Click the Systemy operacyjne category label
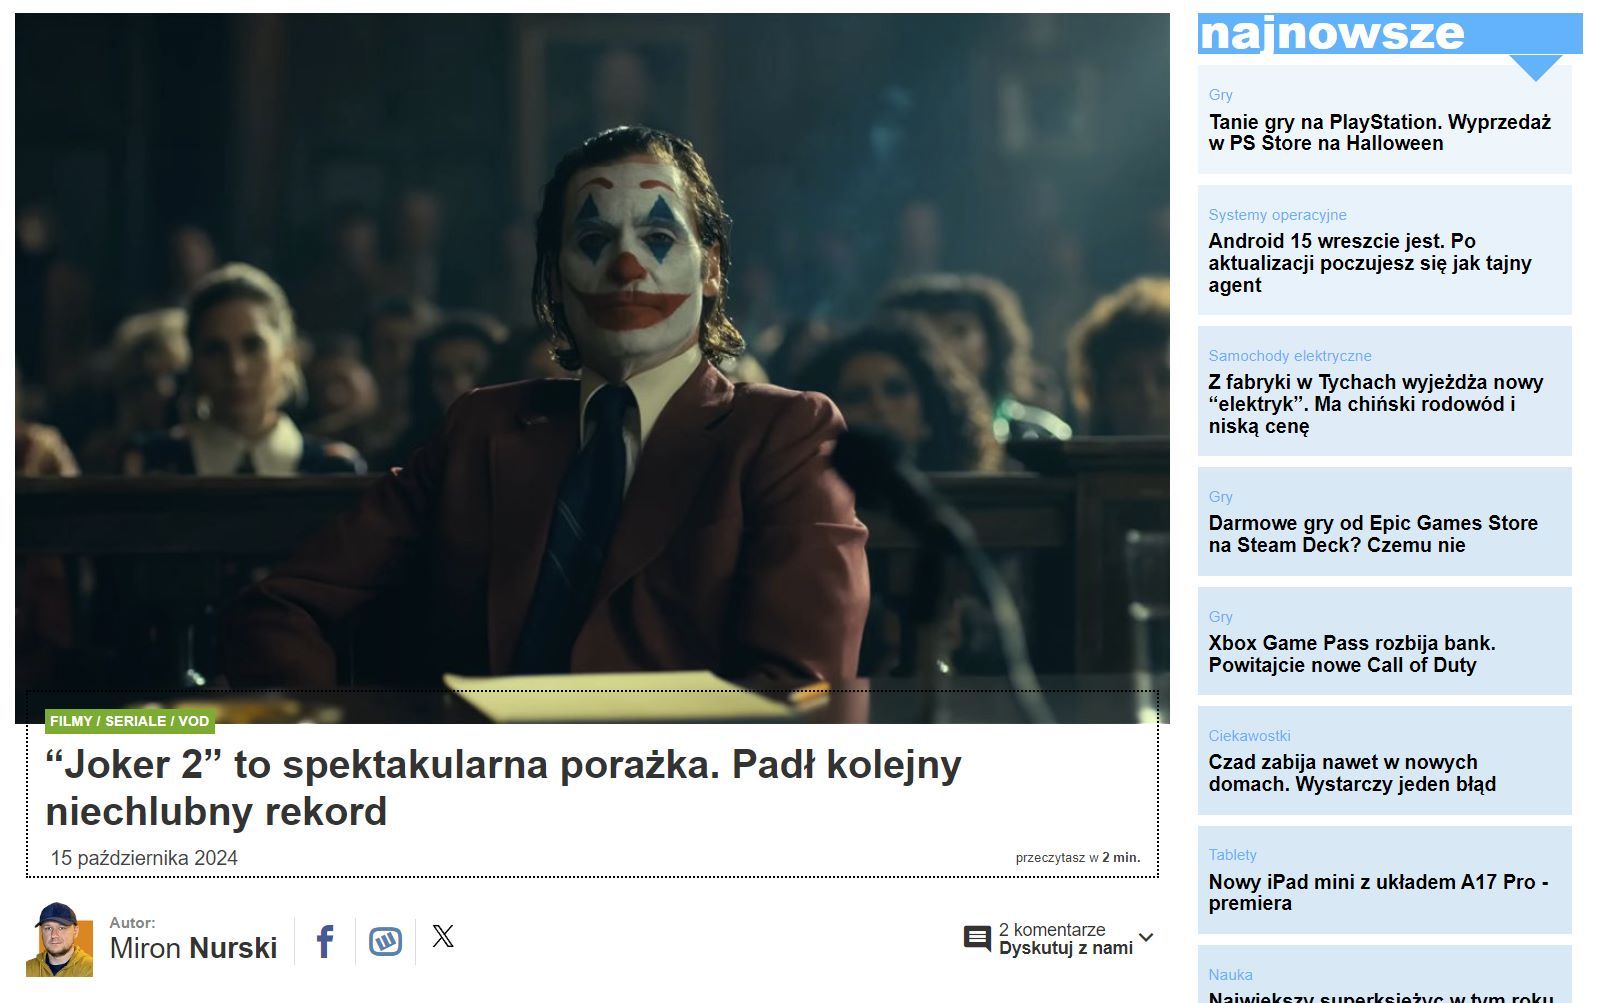This screenshot has width=1602, height=1003. click(x=1277, y=215)
